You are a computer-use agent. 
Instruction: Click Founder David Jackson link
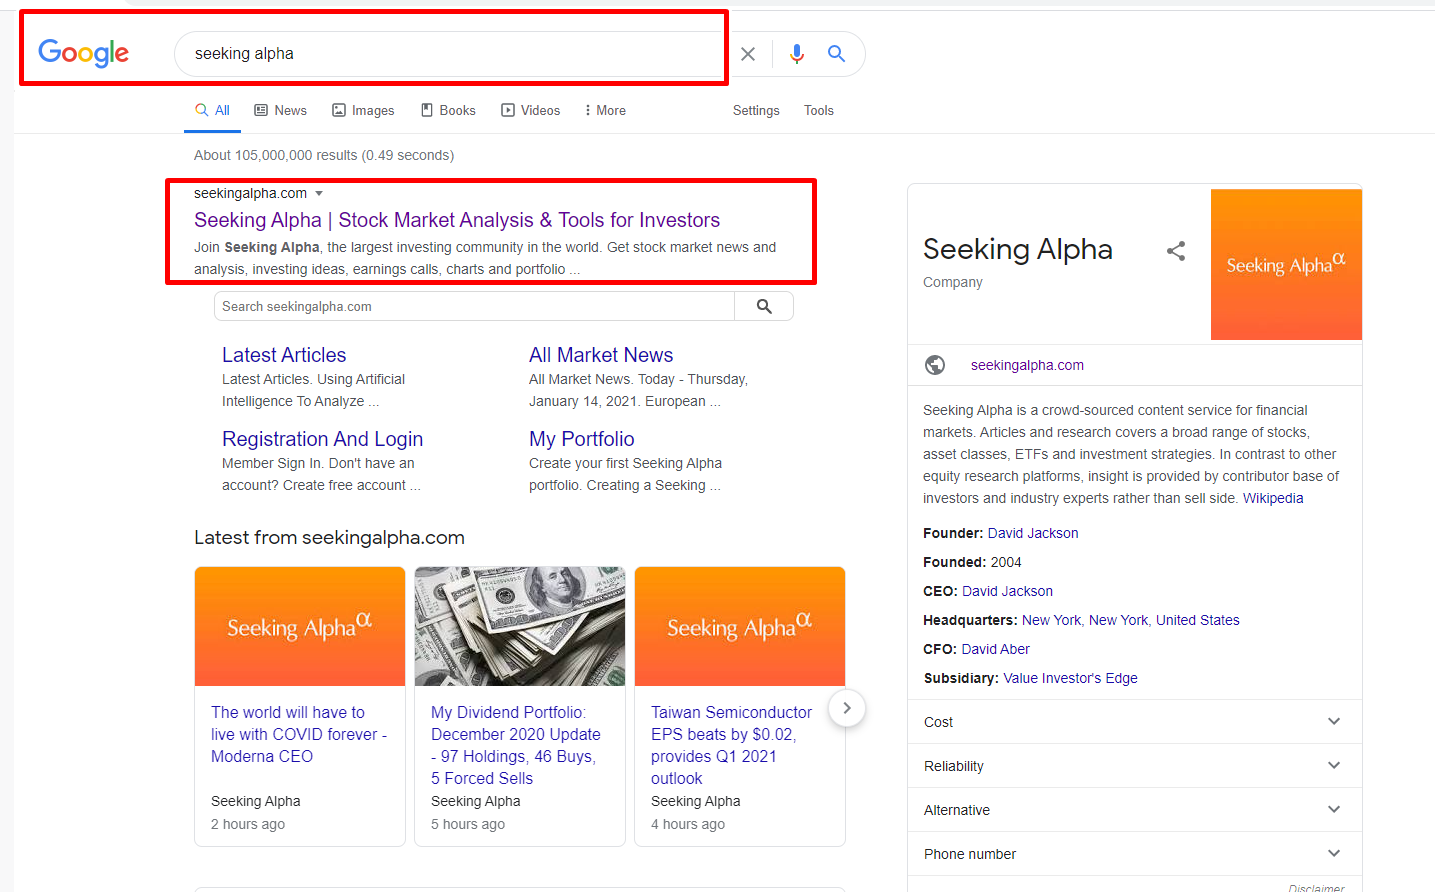(x=1033, y=533)
